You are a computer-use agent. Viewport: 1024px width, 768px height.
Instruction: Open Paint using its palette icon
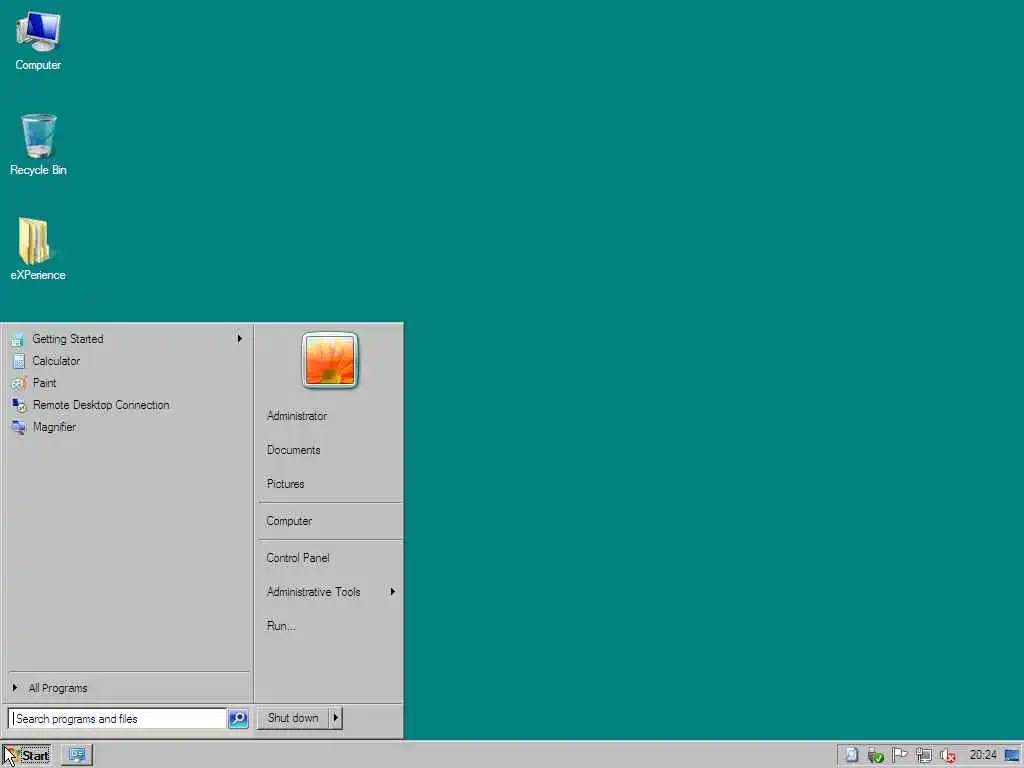pyautogui.click(x=18, y=383)
